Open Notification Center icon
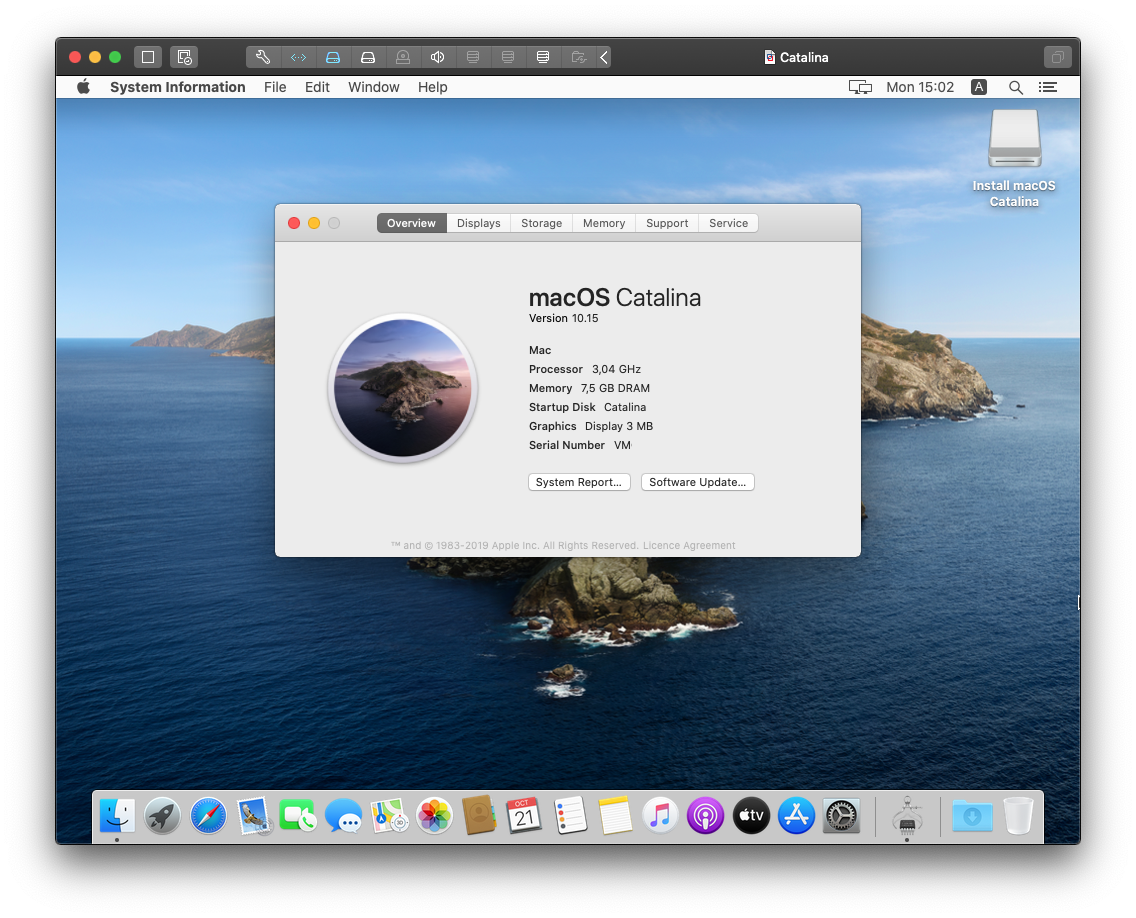Screen dimensions: 1136x918 1048,87
